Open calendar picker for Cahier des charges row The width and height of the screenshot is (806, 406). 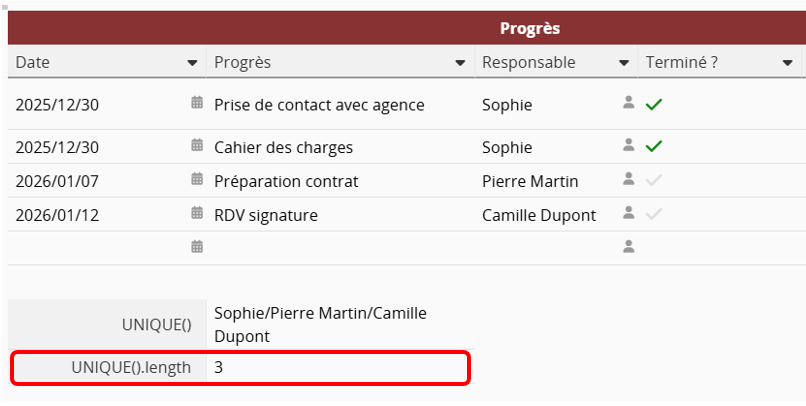pos(197,146)
